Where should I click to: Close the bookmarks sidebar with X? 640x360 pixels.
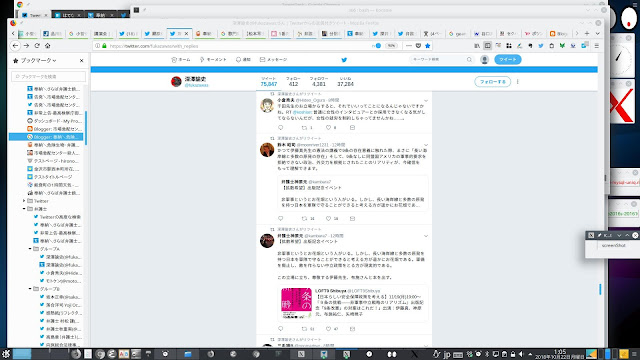(x=82, y=60)
